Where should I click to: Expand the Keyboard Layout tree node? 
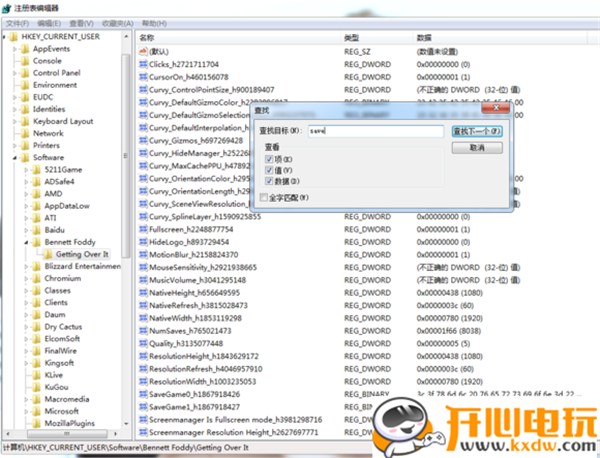click(x=15, y=121)
